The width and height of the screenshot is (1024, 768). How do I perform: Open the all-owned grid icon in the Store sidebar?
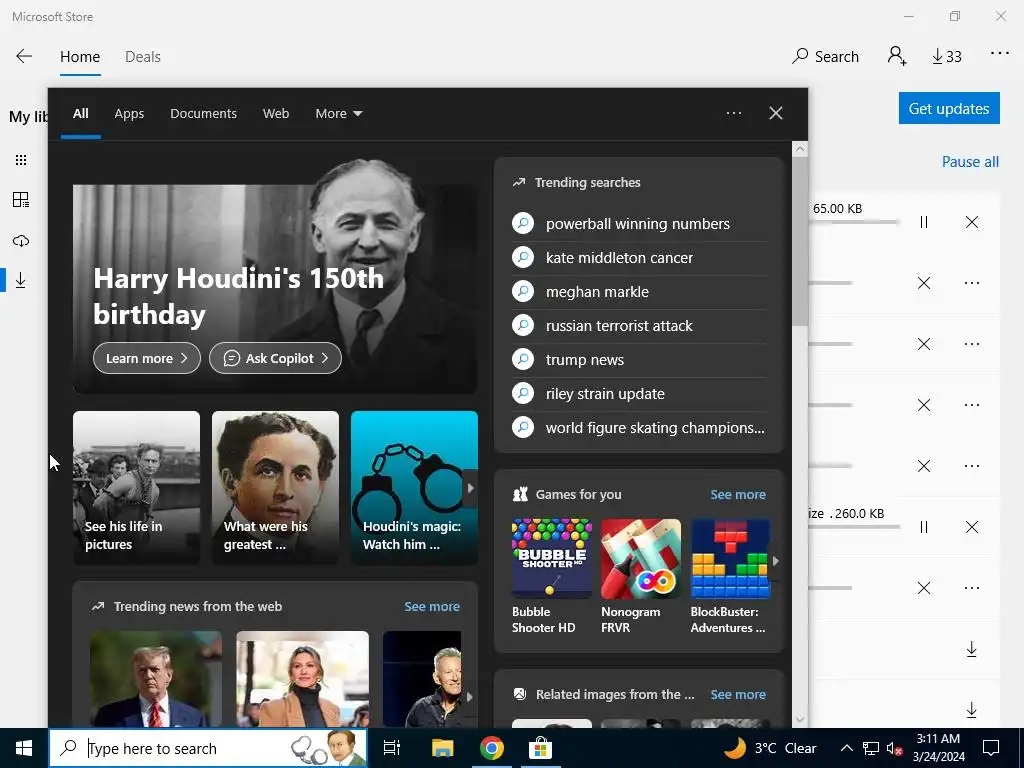click(x=21, y=160)
